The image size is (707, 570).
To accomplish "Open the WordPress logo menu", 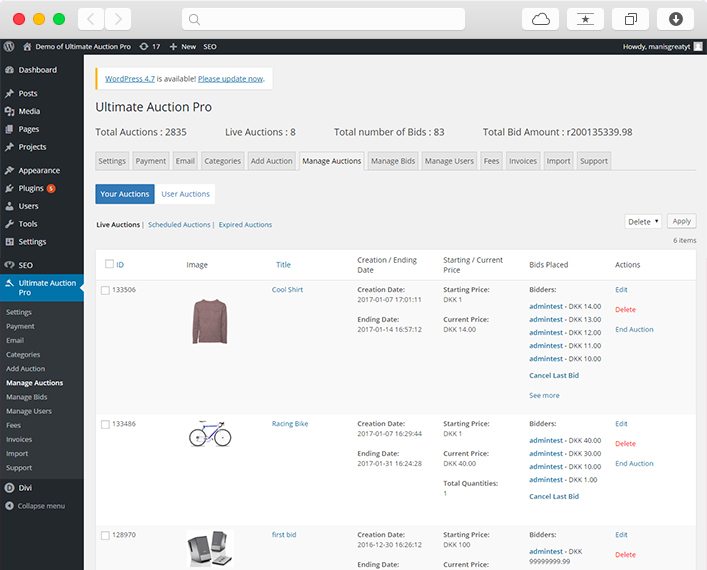I will (9, 46).
